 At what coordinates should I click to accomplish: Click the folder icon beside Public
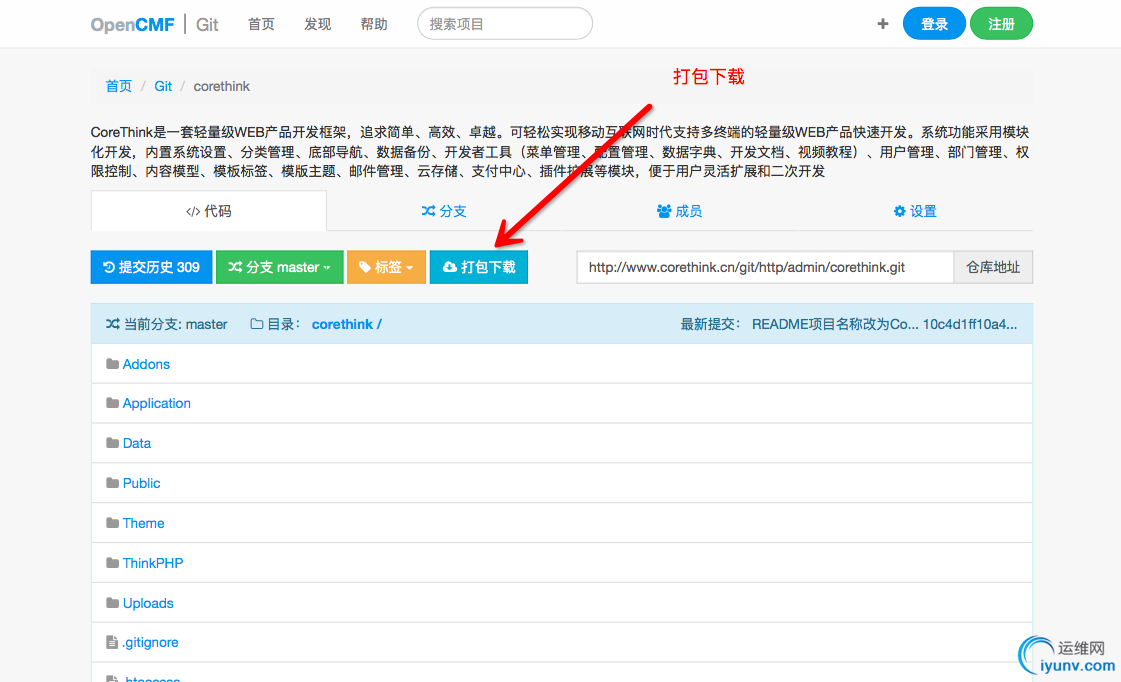112,483
